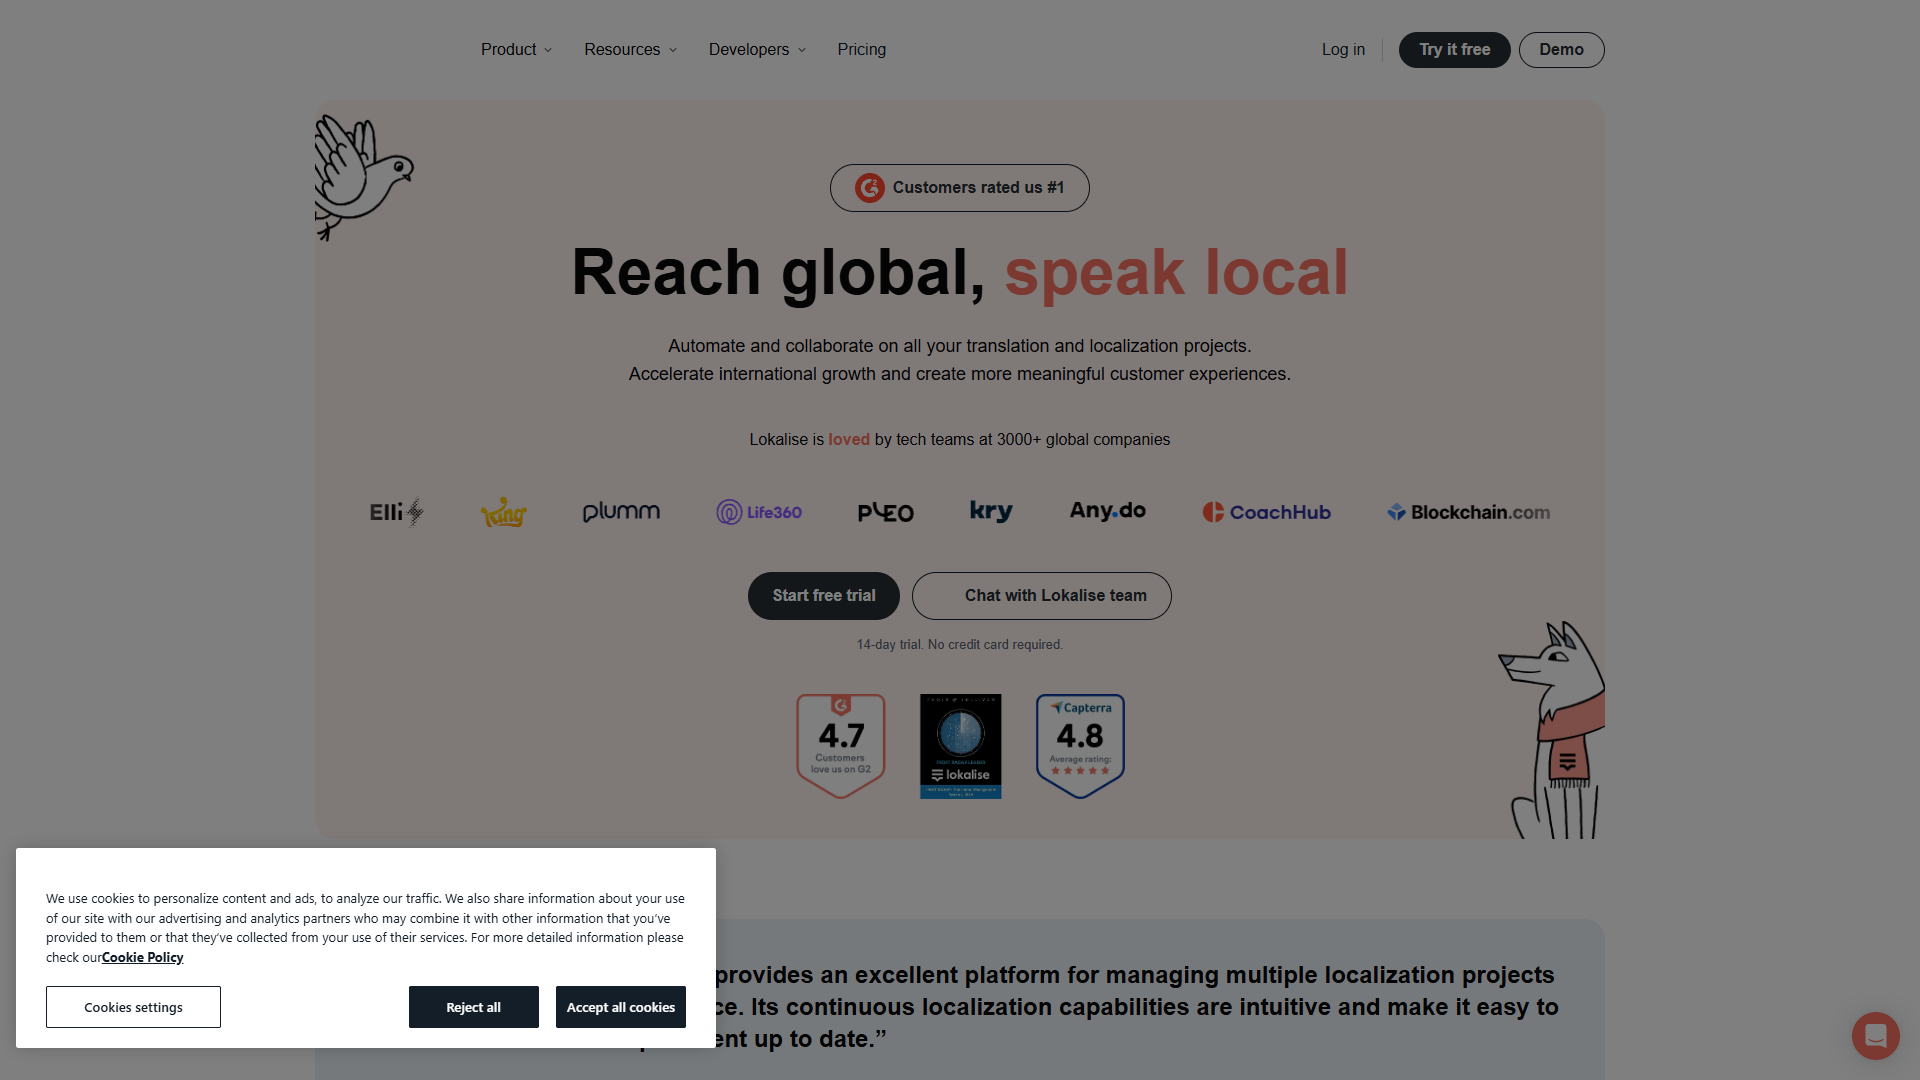
Task: Click the King company logo
Action: point(503,512)
